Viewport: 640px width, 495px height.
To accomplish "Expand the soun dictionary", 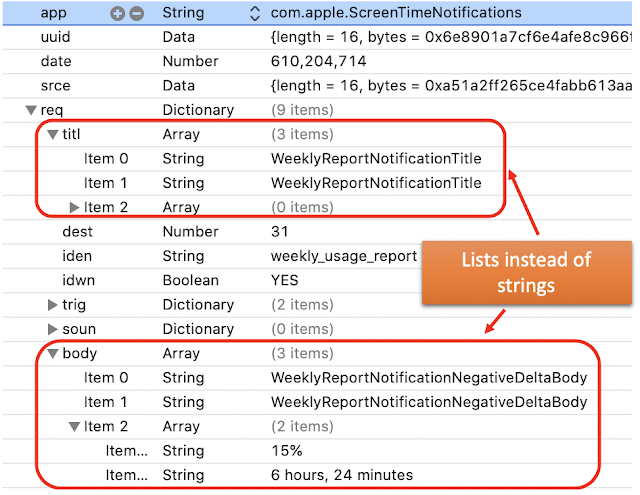I will (53, 329).
